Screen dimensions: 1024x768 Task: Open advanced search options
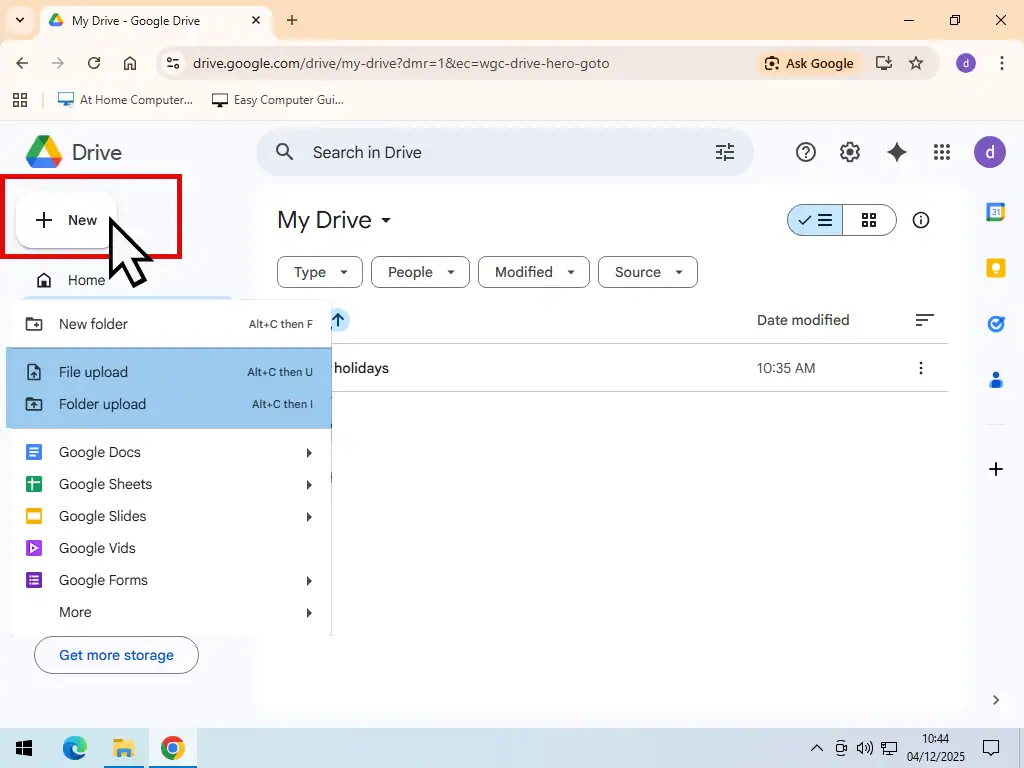coord(725,152)
